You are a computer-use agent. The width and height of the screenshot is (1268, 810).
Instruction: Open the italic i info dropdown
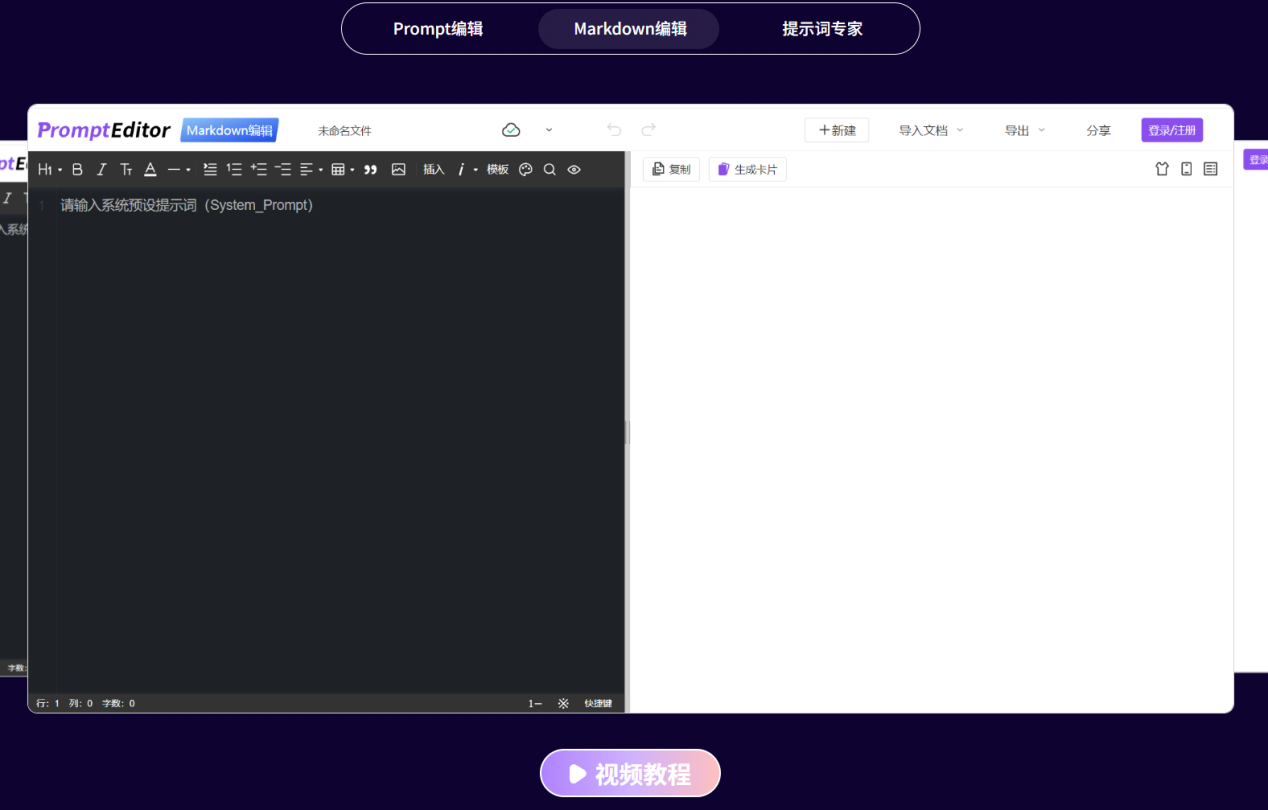pos(467,170)
